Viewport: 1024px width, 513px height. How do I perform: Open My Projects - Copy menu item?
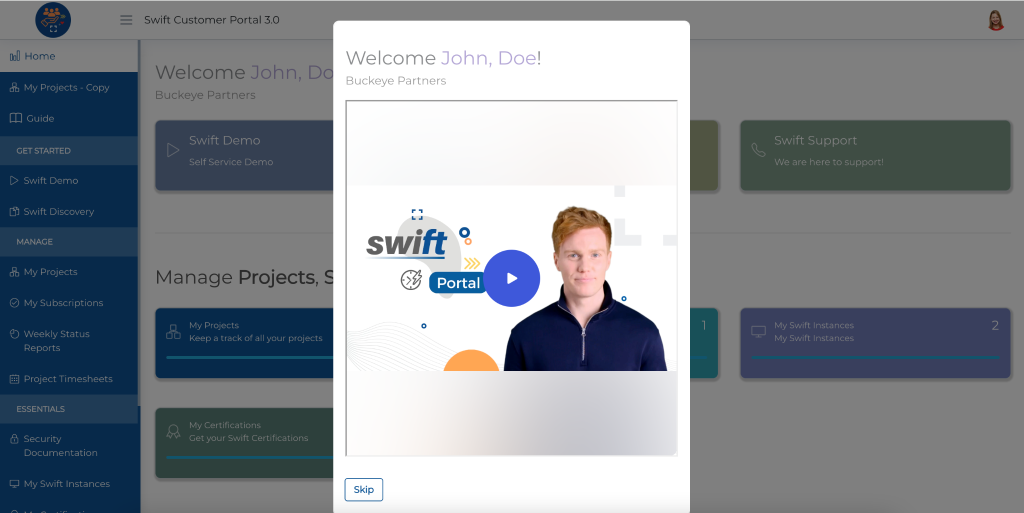pos(69,87)
